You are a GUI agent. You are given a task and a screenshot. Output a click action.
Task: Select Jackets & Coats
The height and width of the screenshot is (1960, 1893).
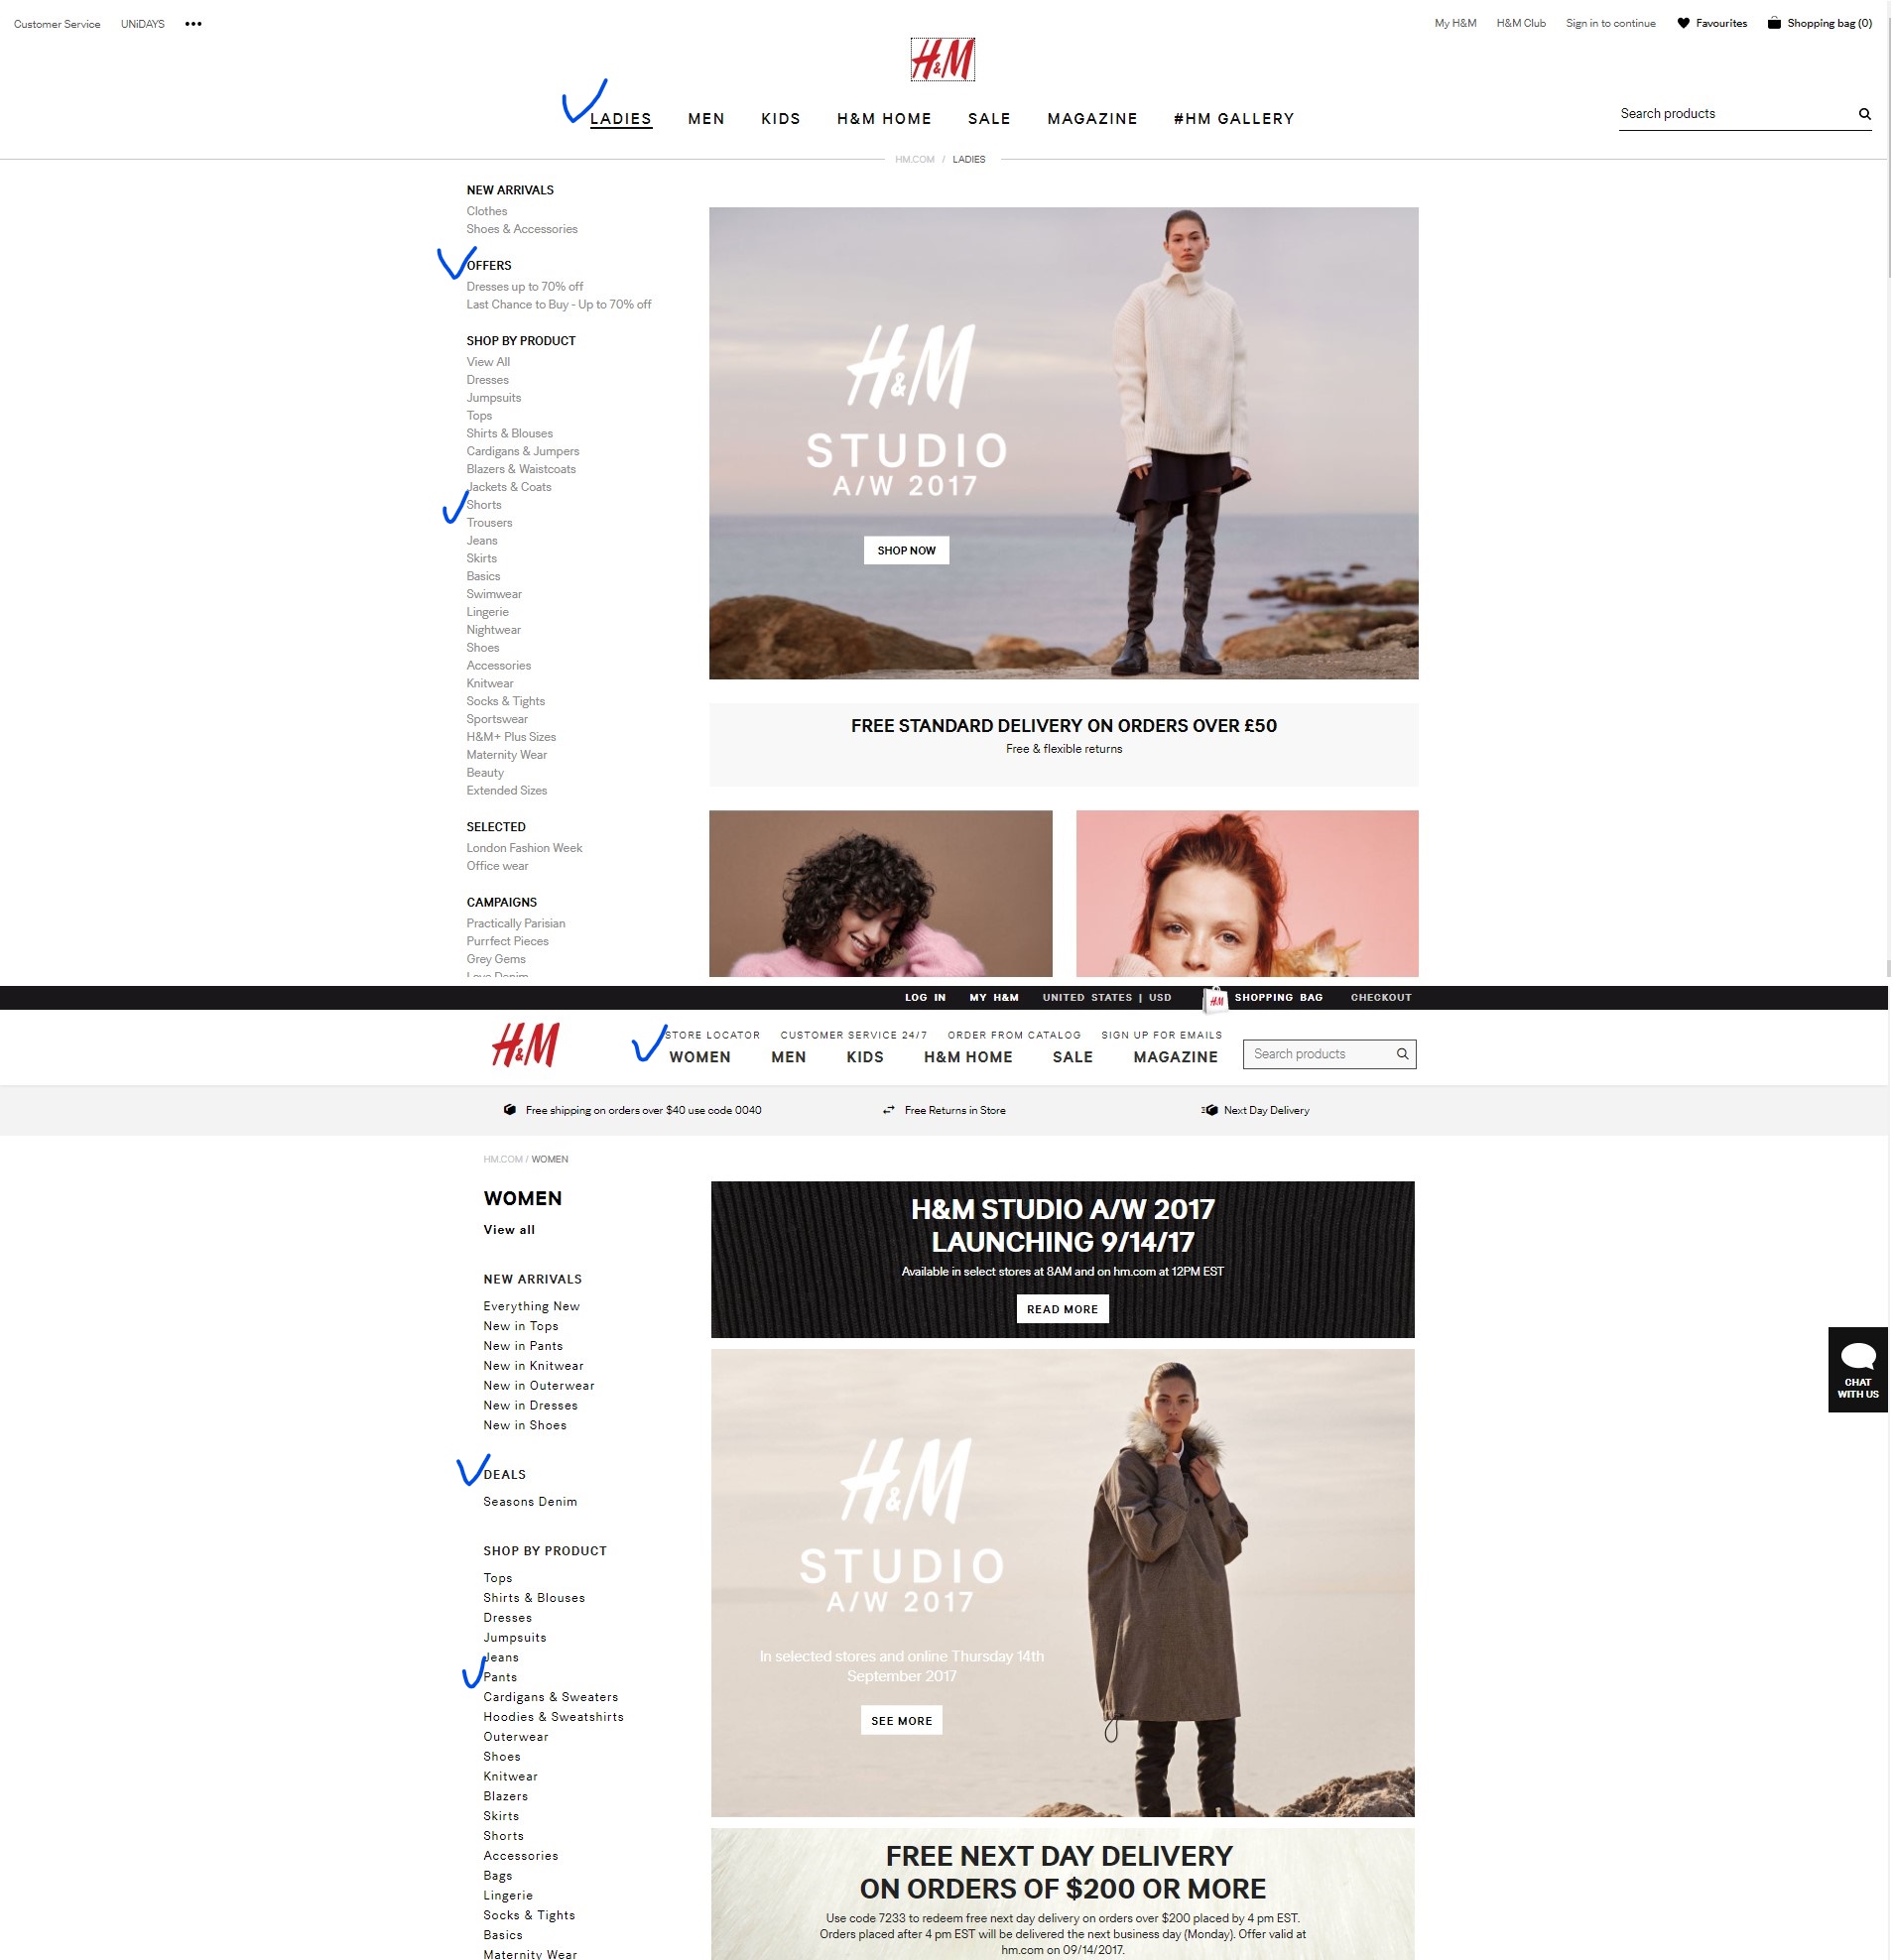click(508, 487)
